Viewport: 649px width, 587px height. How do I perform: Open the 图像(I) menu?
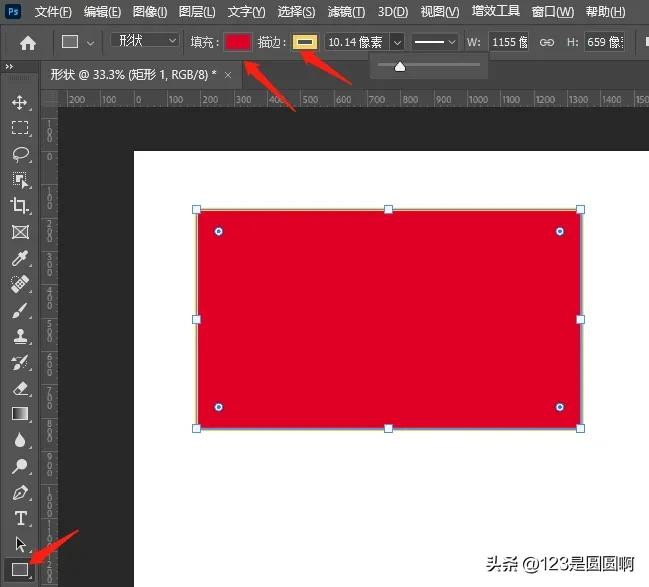150,12
